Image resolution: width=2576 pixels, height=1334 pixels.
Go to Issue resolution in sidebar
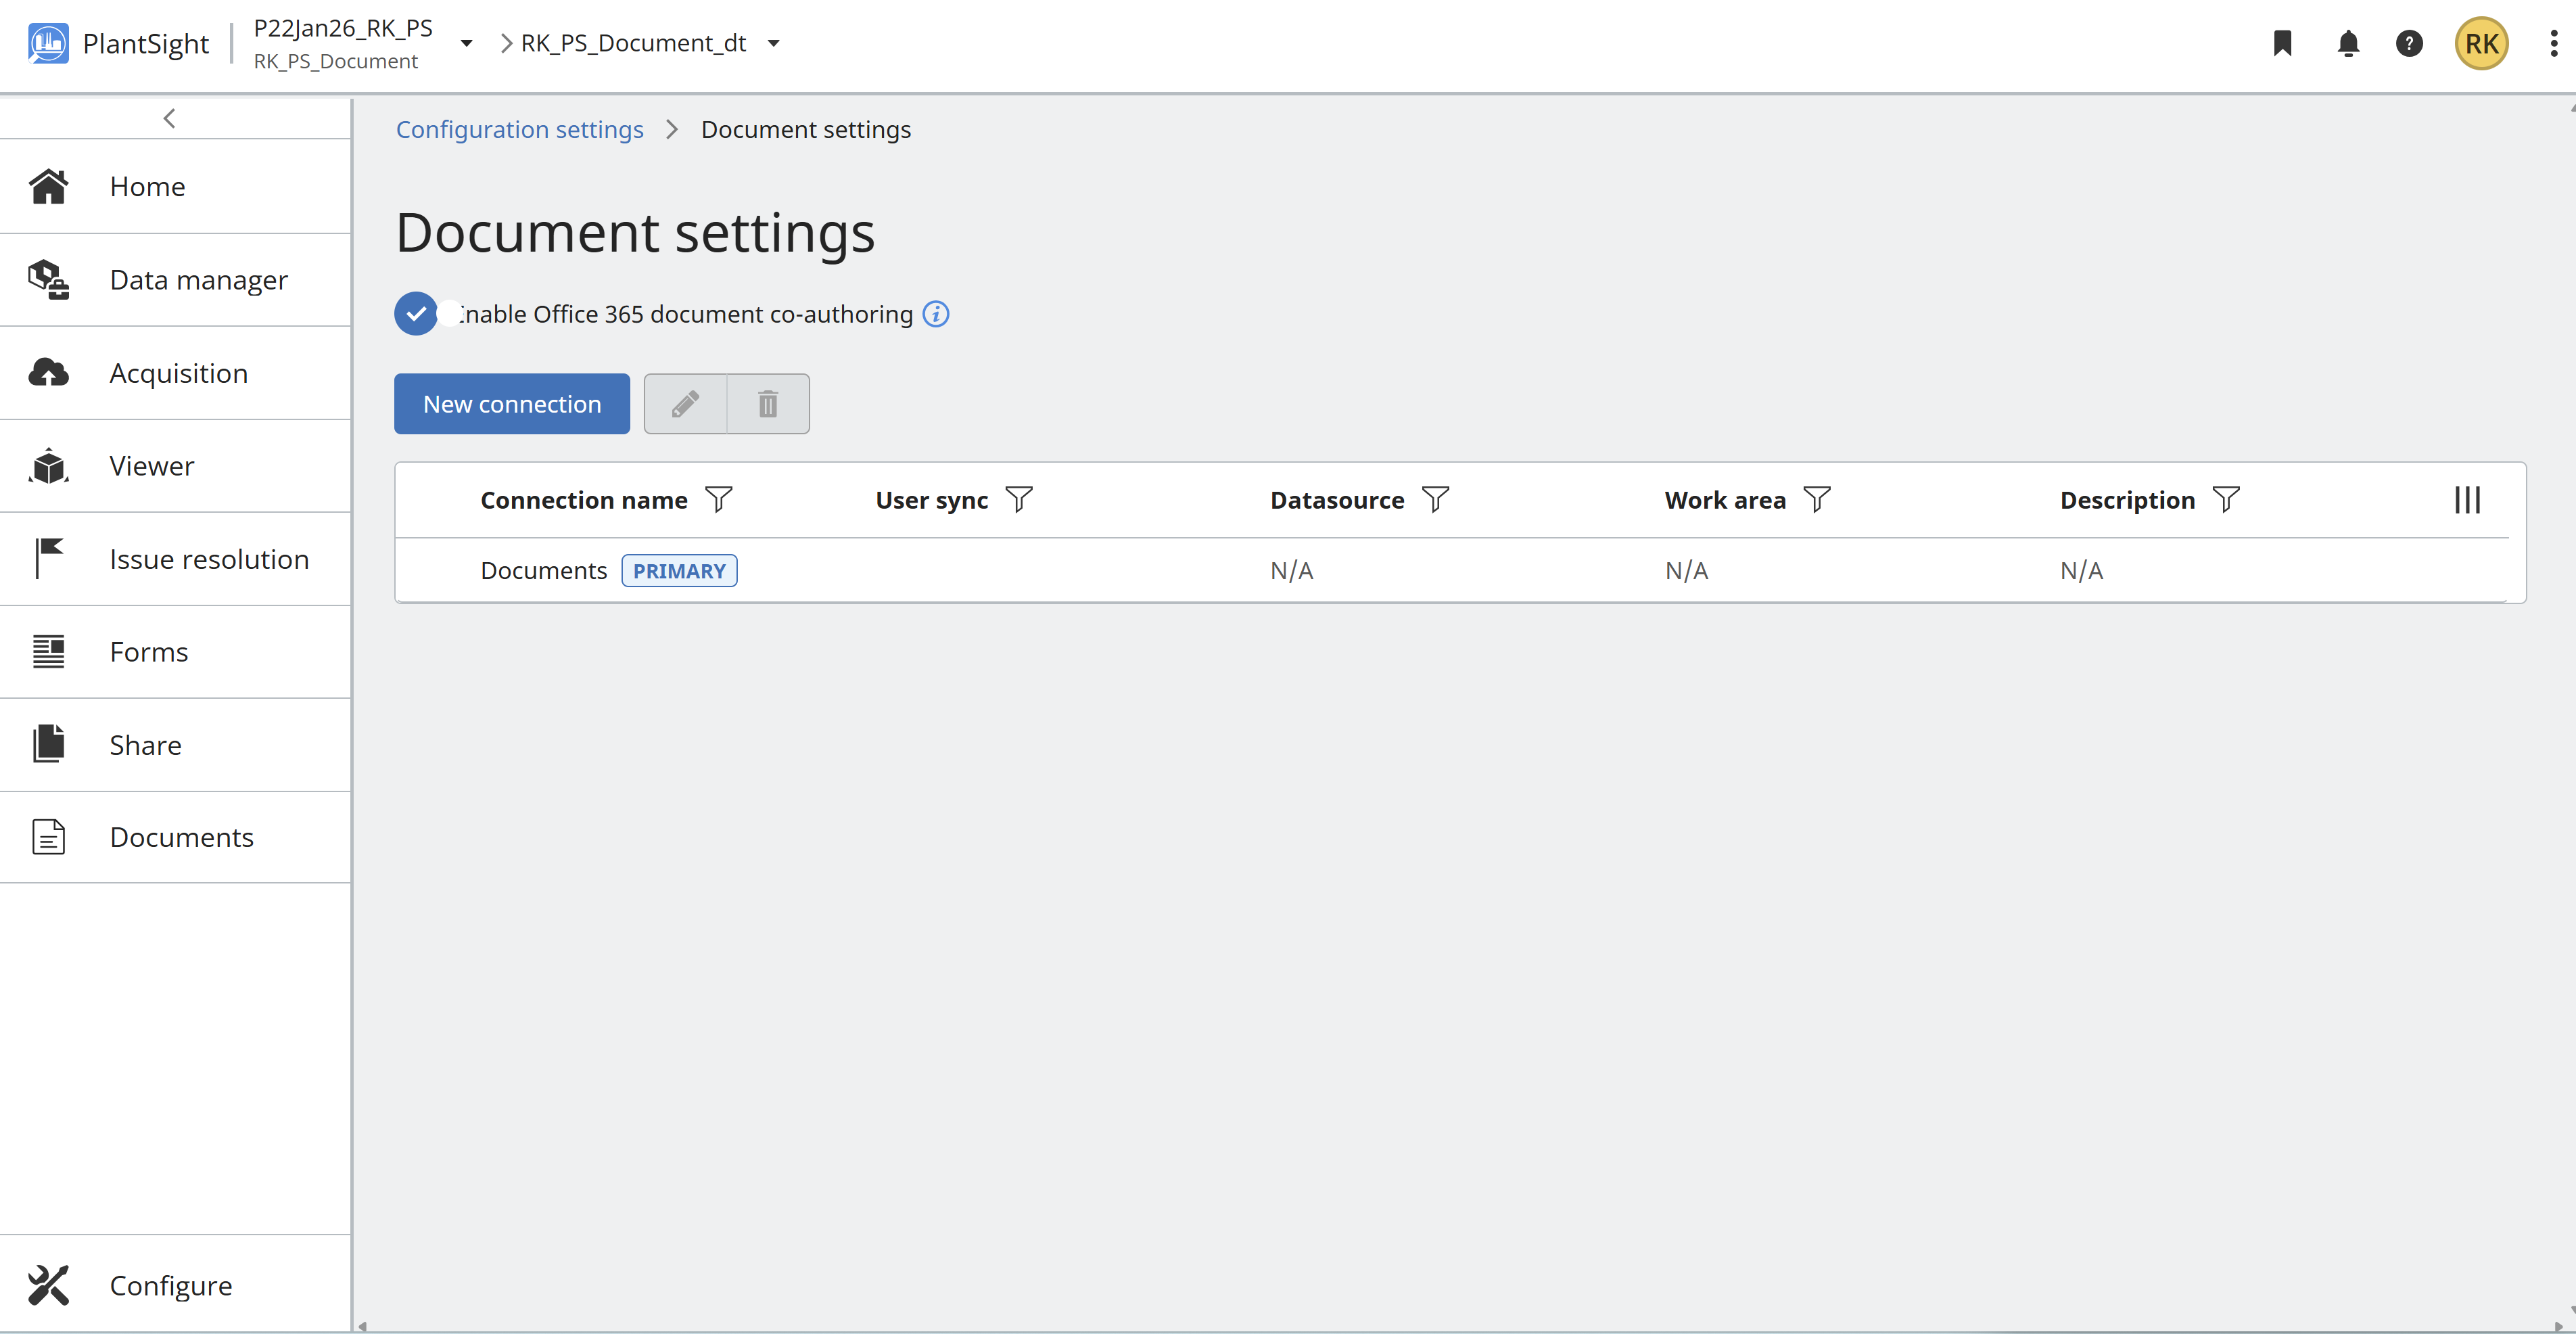(x=208, y=559)
